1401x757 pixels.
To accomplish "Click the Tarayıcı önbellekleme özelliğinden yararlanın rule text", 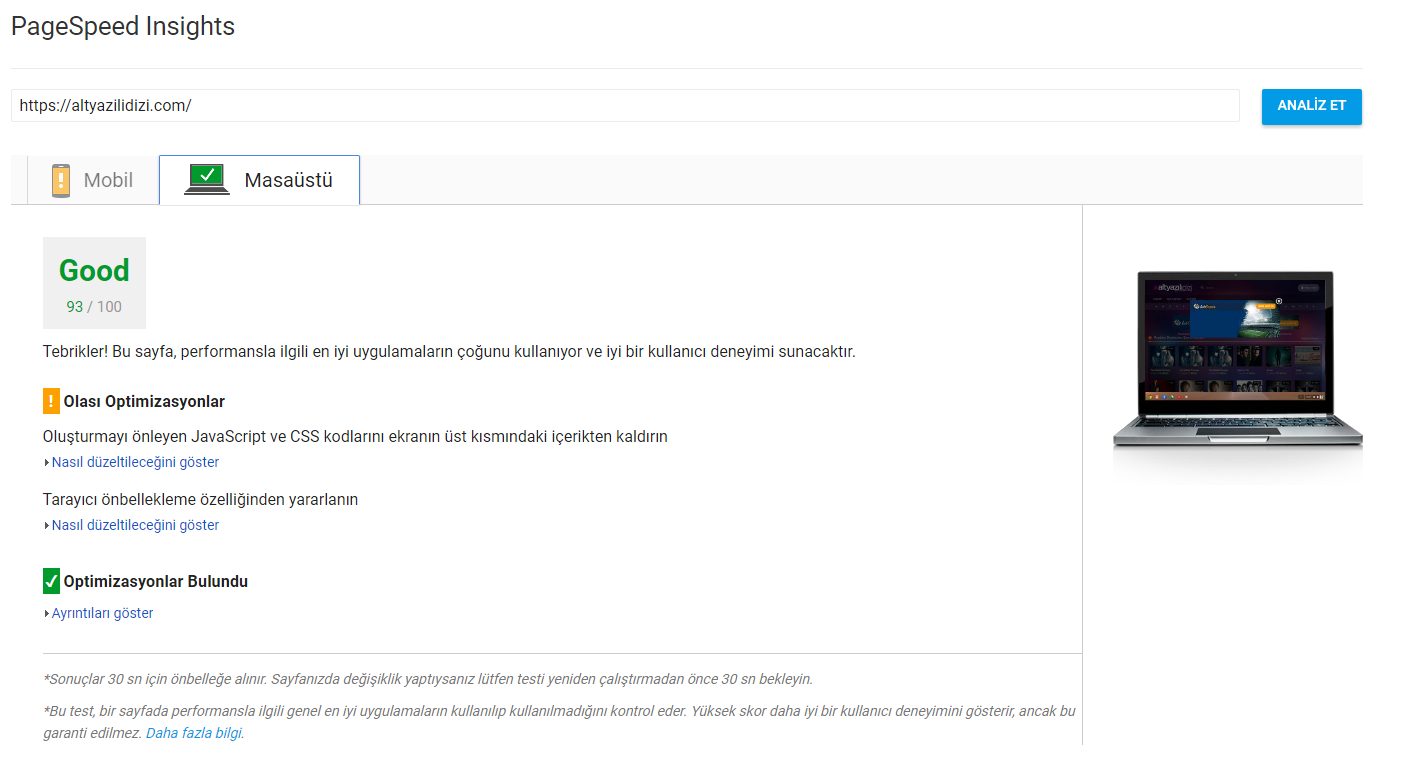I will (200, 499).
